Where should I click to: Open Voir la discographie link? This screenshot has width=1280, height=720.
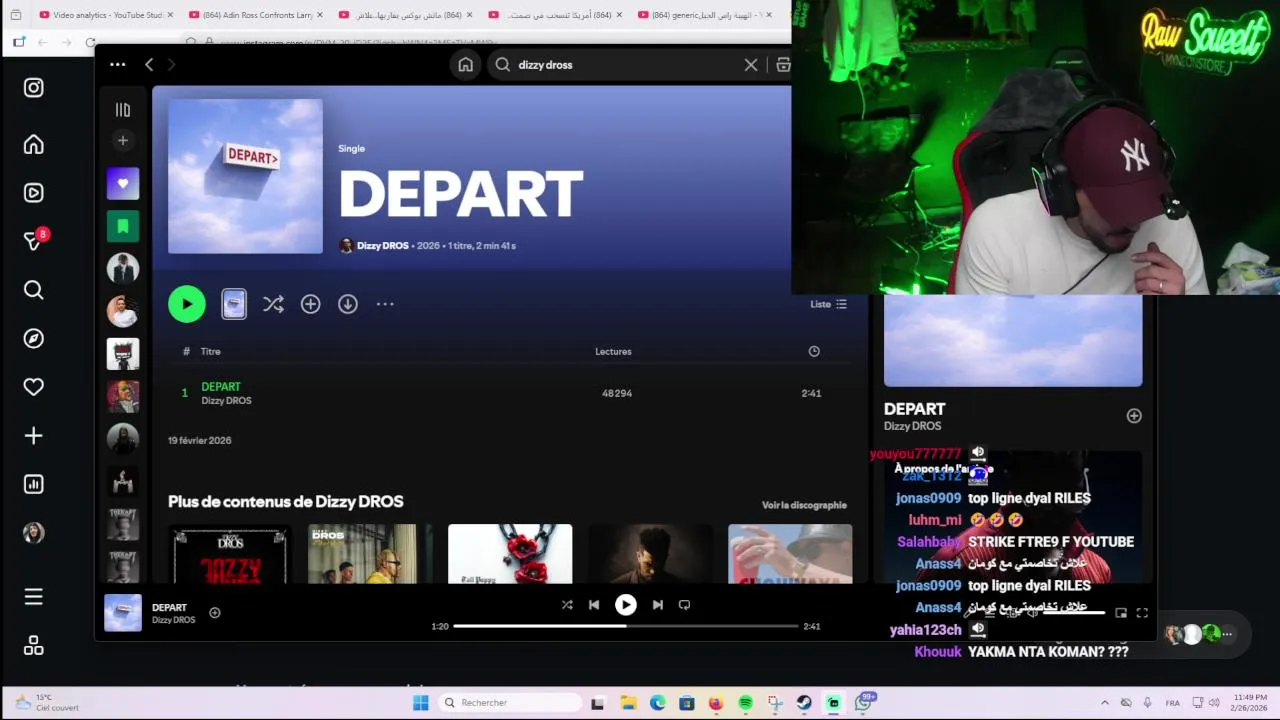point(804,505)
